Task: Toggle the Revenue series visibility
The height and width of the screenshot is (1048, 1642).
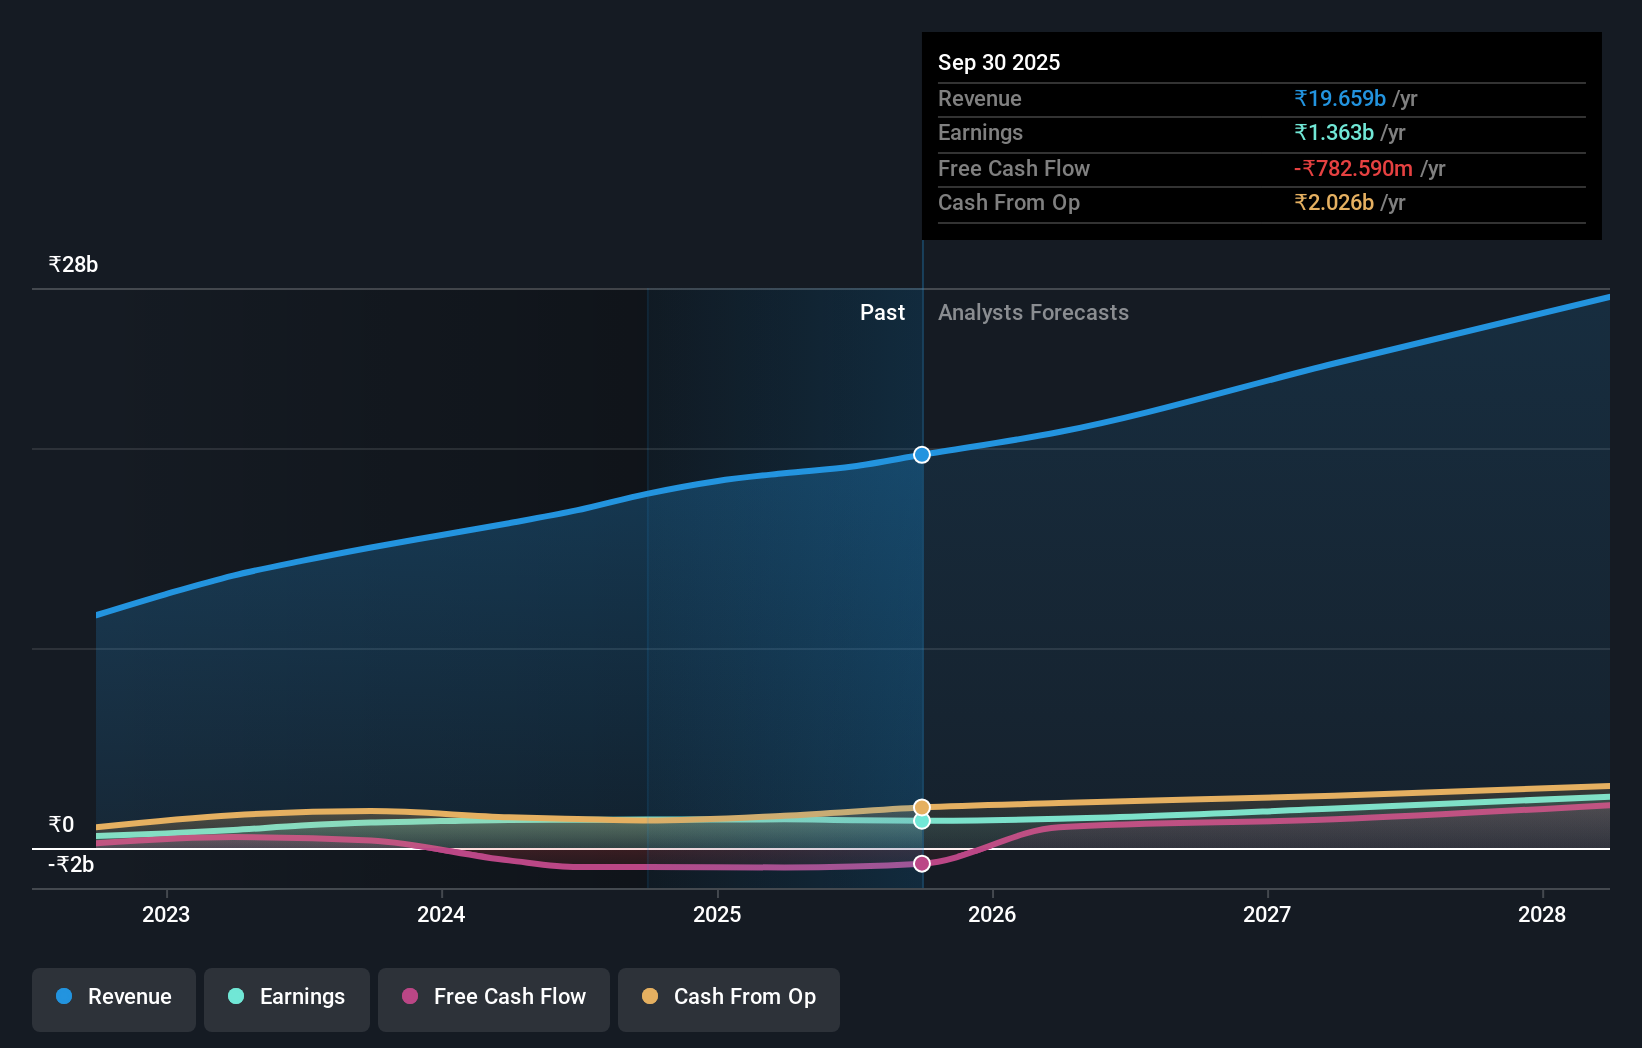Action: click(113, 997)
